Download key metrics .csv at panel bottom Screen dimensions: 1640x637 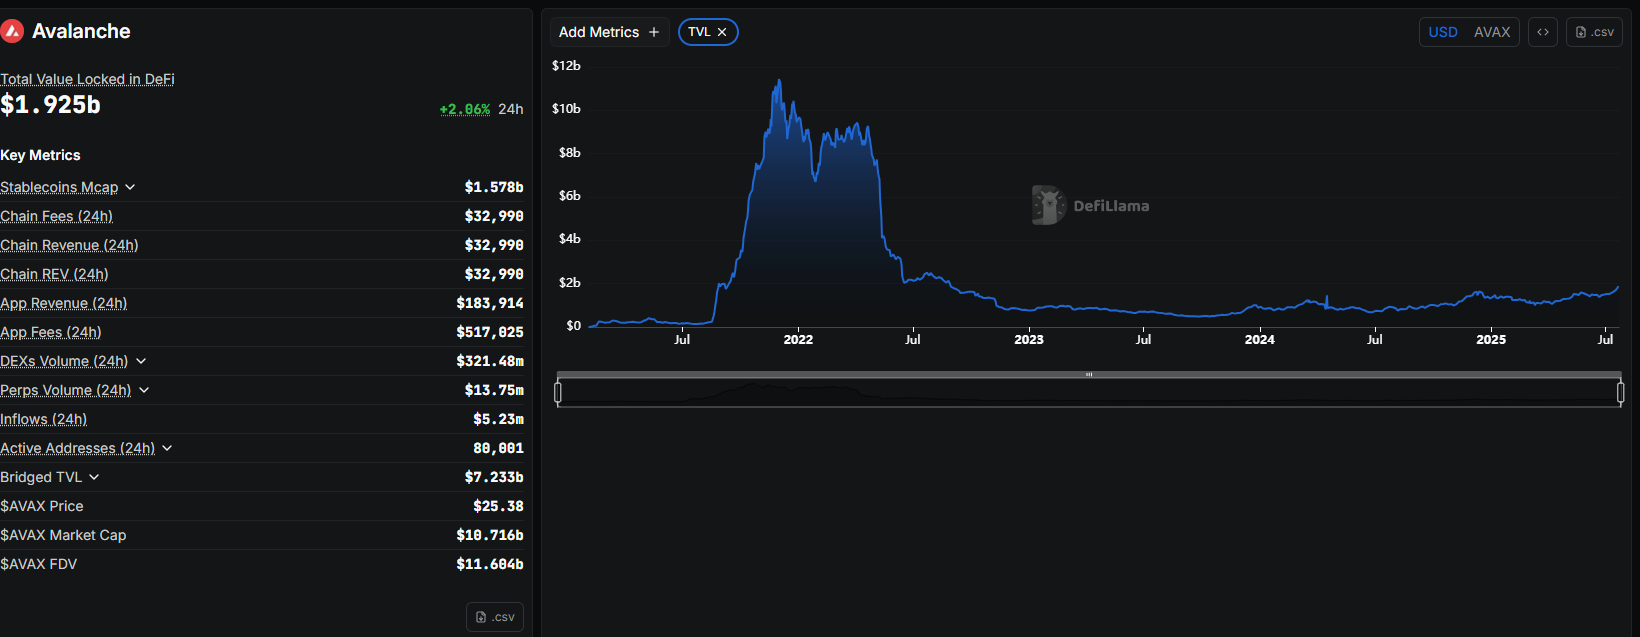pos(495,617)
